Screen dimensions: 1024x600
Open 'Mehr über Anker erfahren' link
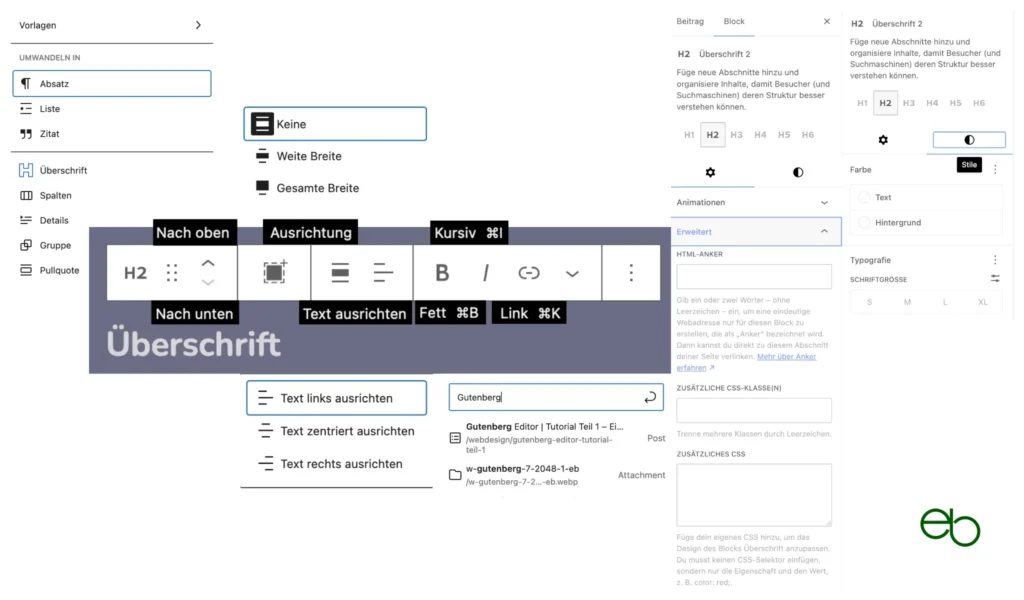[746, 362]
